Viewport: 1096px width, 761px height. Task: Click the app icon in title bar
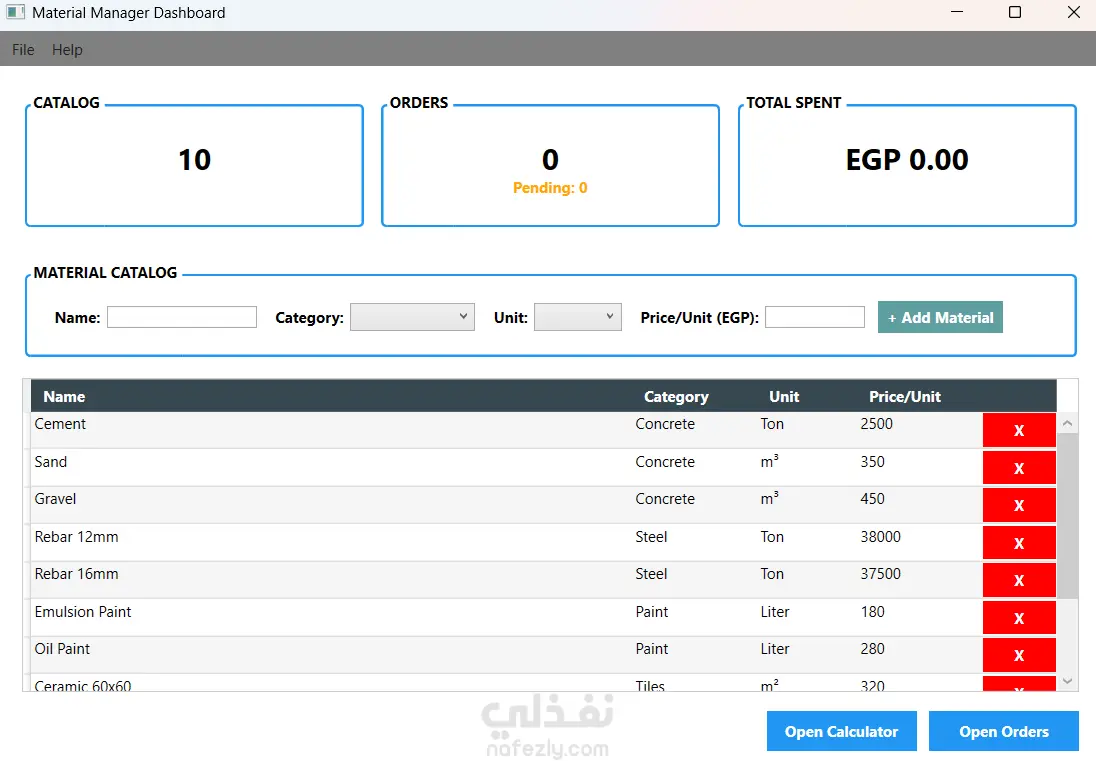(15, 13)
